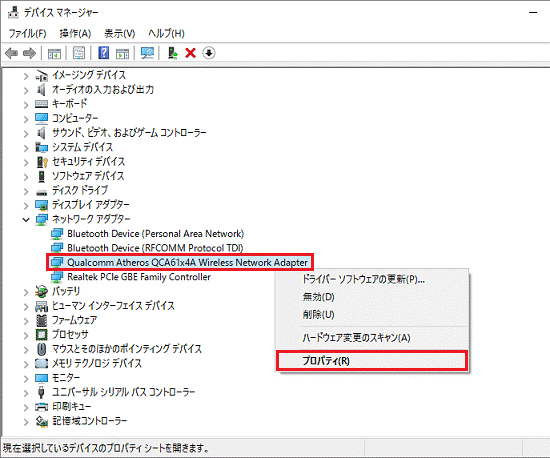Collapse the ネットワーク アダプター node
This screenshot has width=550, height=458.
26,220
